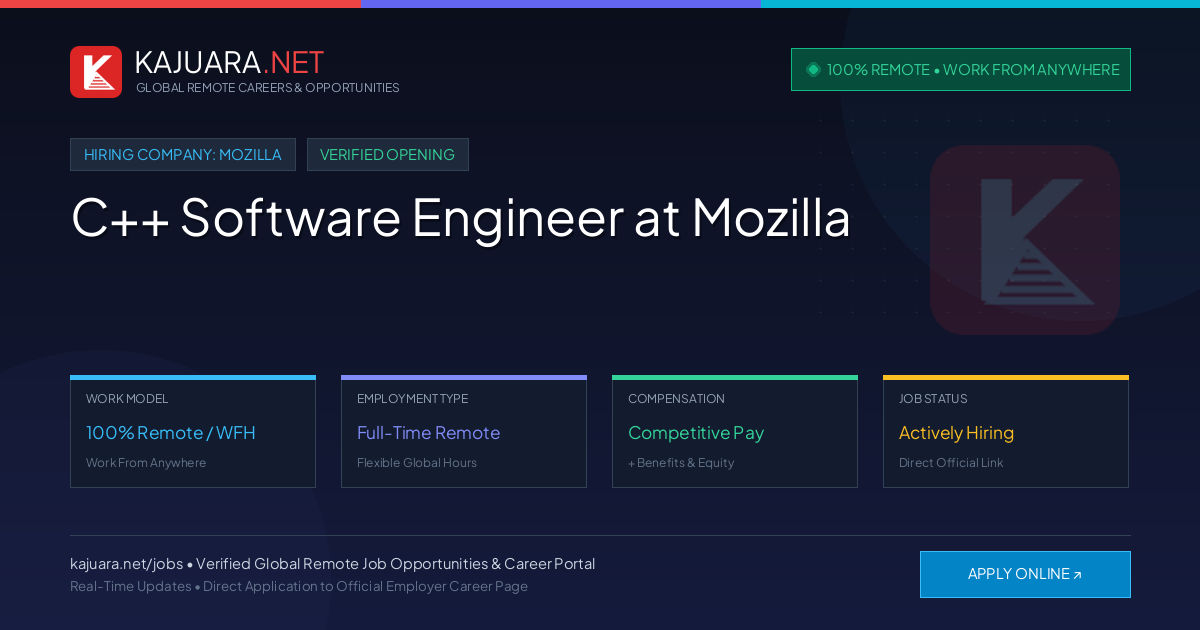Select the Verified Opening tag
Image resolution: width=1200 pixels, height=630 pixels.
(388, 155)
